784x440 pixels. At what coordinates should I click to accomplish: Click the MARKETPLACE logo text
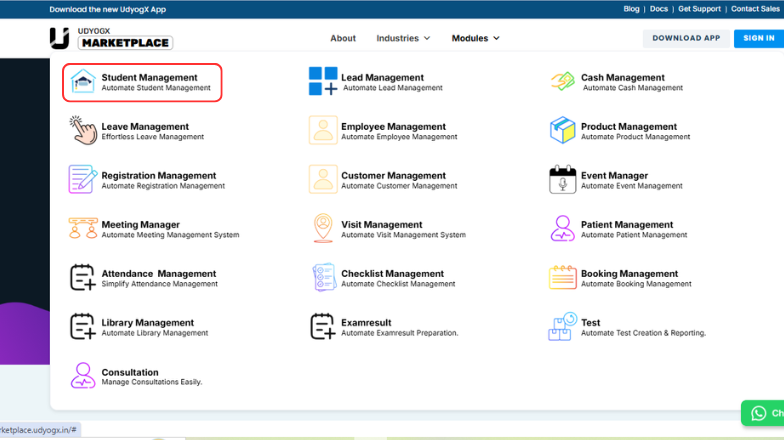(x=125, y=43)
